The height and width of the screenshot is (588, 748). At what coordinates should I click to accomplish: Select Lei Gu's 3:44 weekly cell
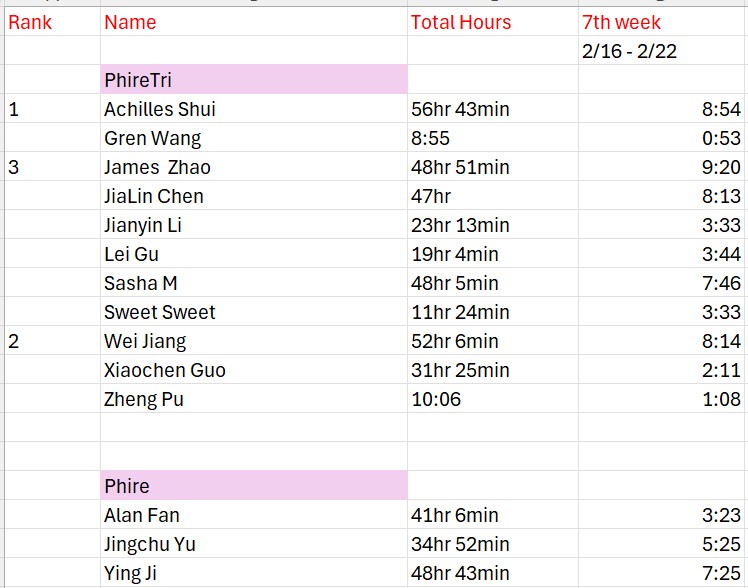[x=662, y=254]
